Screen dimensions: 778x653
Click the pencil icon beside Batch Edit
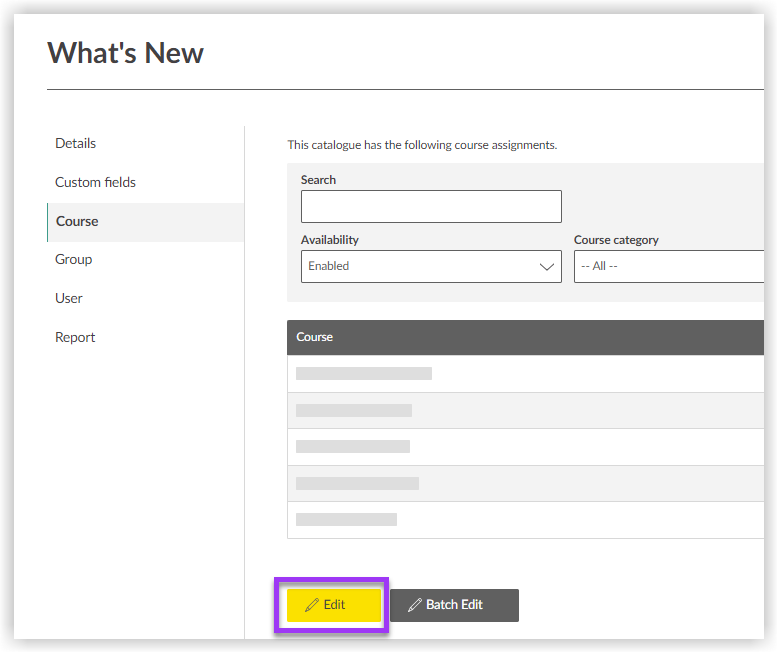point(414,605)
